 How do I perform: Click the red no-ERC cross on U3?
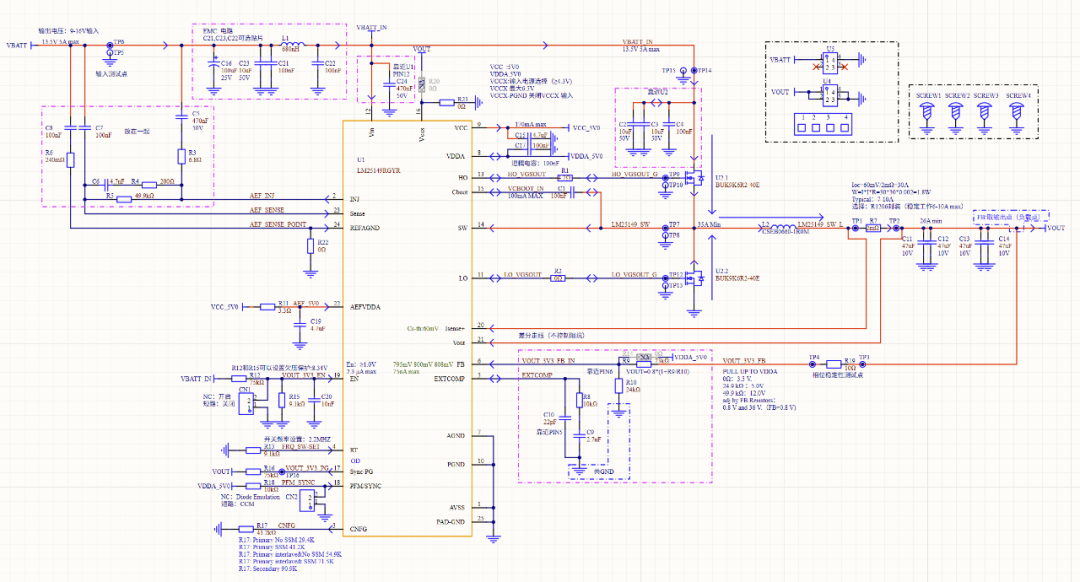(815, 67)
